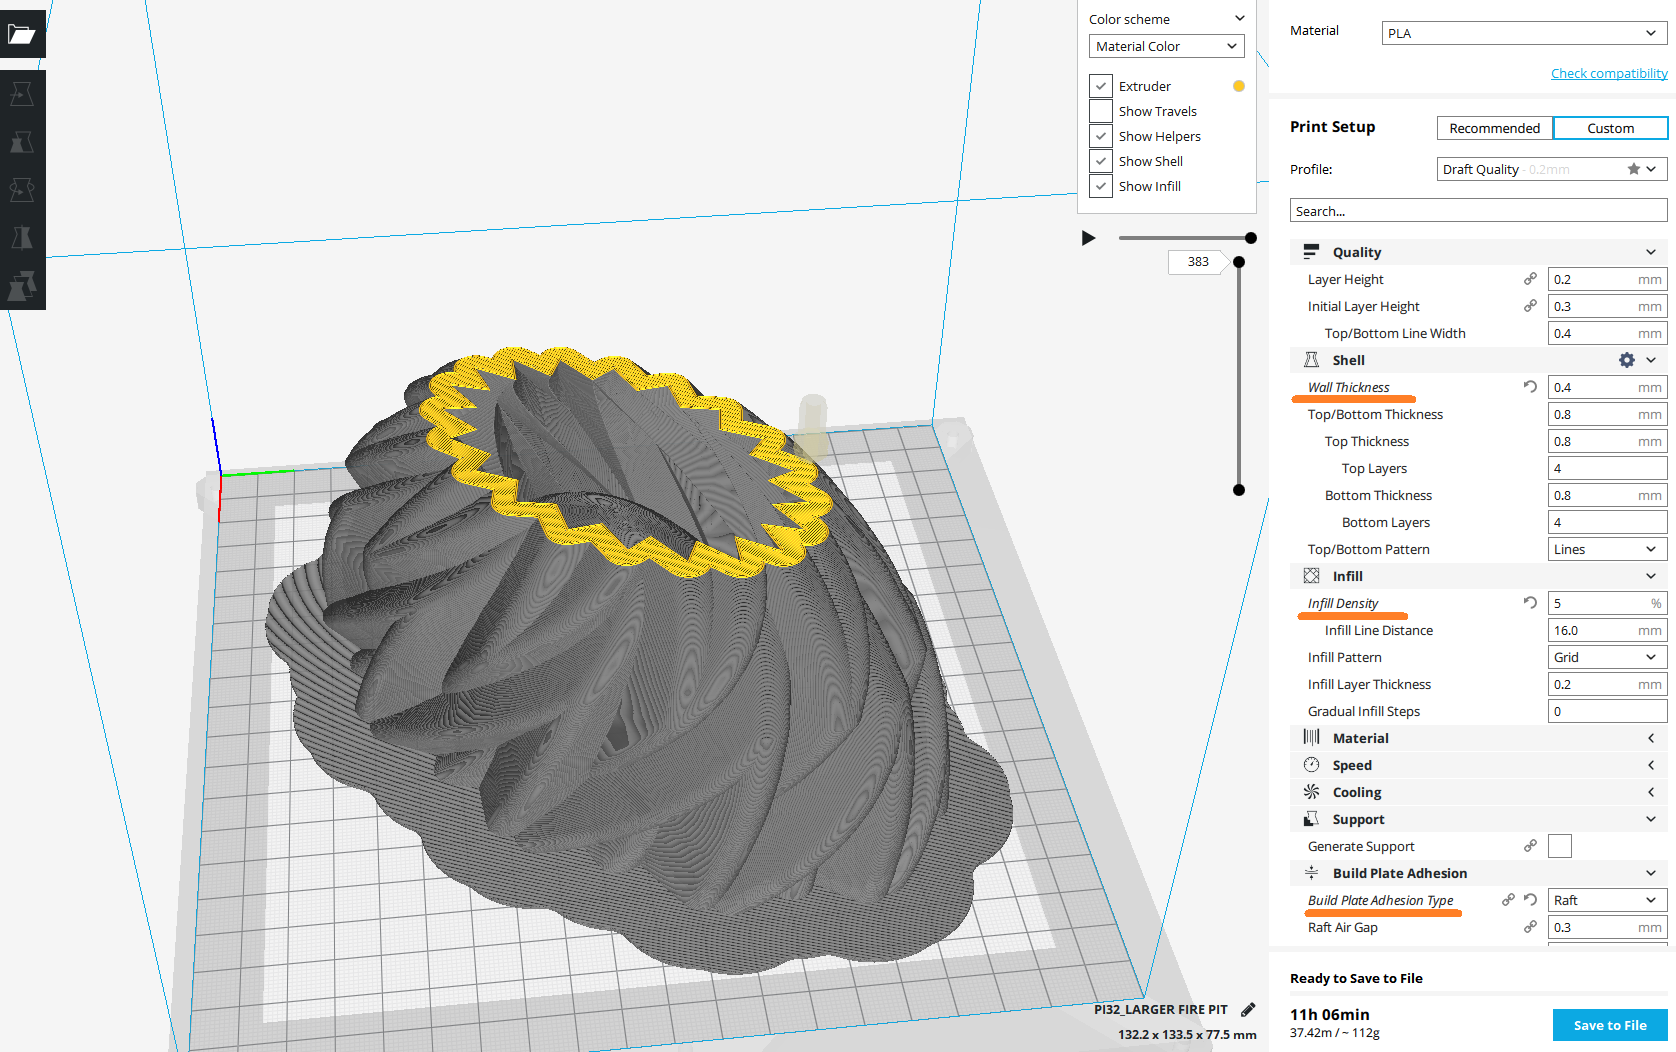The image size is (1676, 1052).
Task: Play the layer path simulation
Action: 1089,238
